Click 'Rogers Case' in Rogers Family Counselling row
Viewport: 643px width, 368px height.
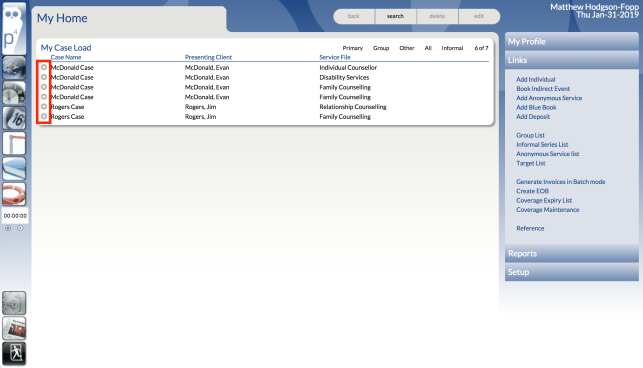pyautogui.click(x=67, y=117)
